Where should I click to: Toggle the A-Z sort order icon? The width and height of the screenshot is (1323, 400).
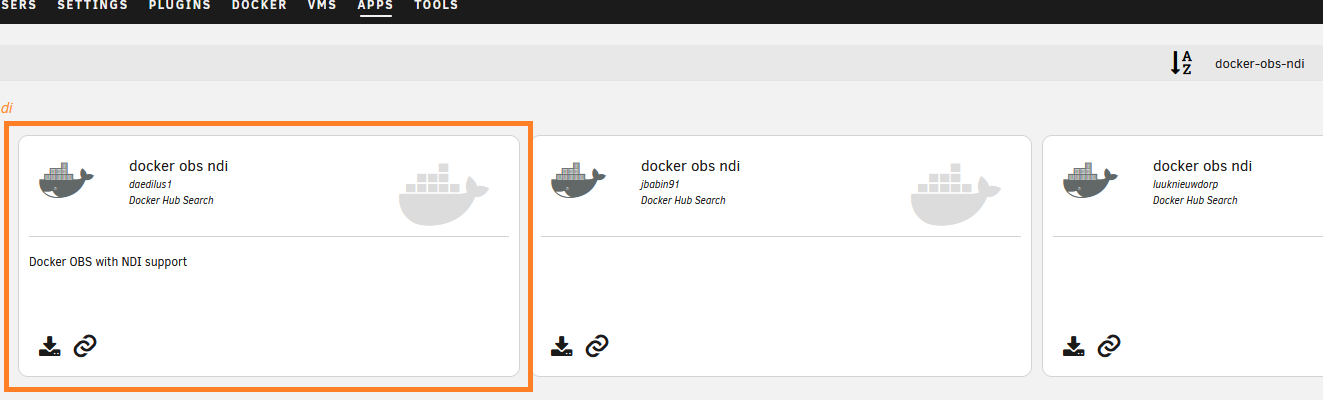[x=1182, y=63]
